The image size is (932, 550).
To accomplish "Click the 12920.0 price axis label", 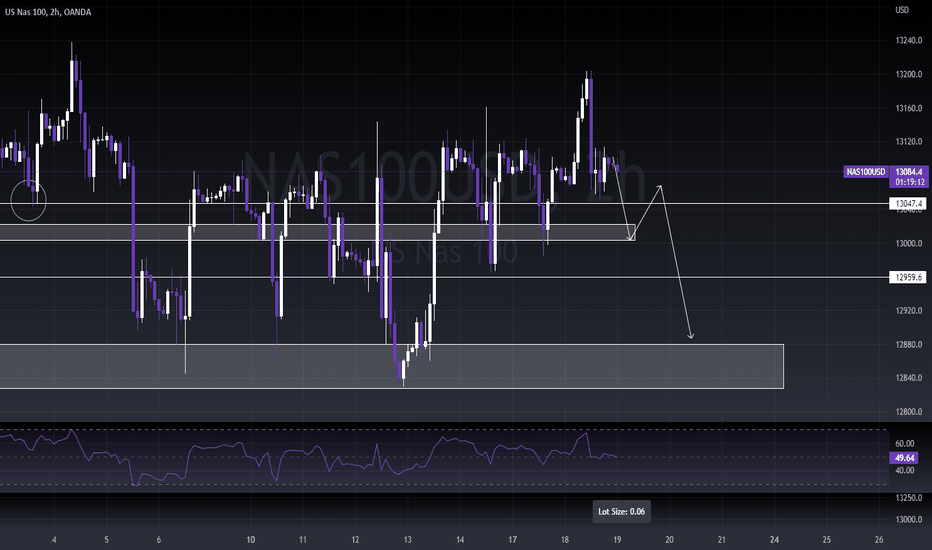I will [x=909, y=310].
